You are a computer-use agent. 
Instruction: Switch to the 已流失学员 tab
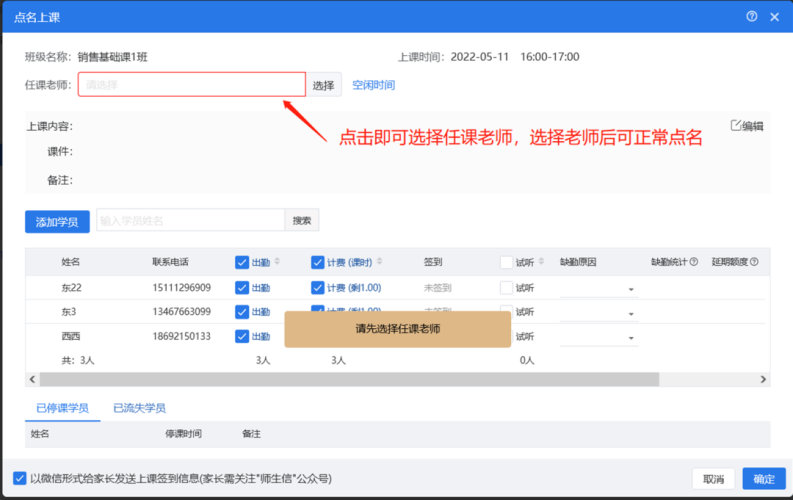[139, 408]
